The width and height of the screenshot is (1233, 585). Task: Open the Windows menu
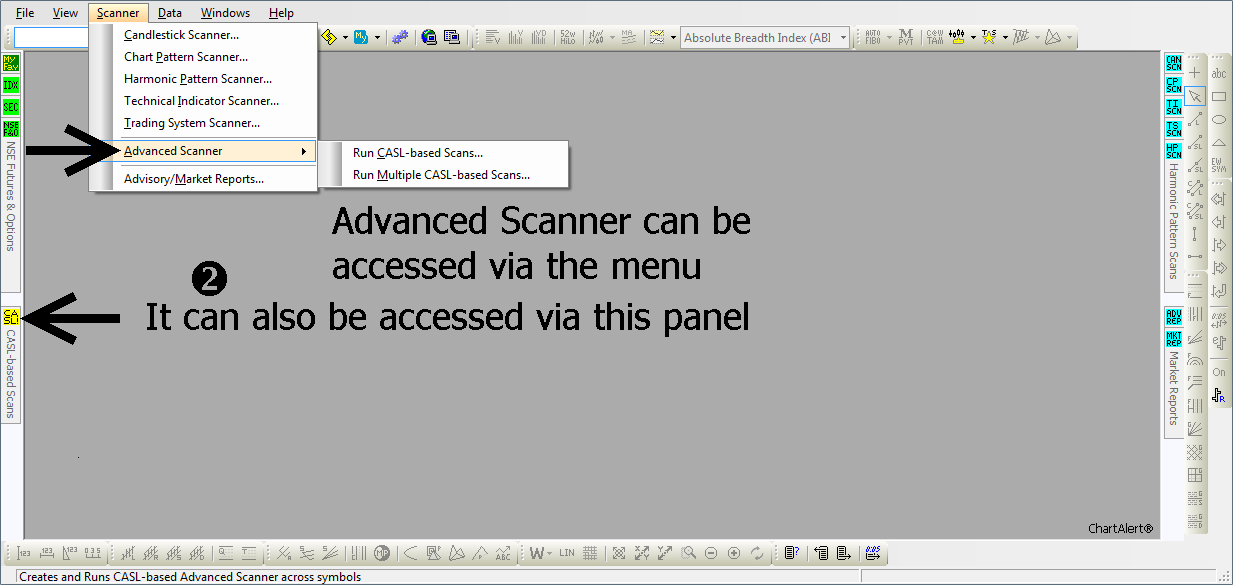point(225,13)
